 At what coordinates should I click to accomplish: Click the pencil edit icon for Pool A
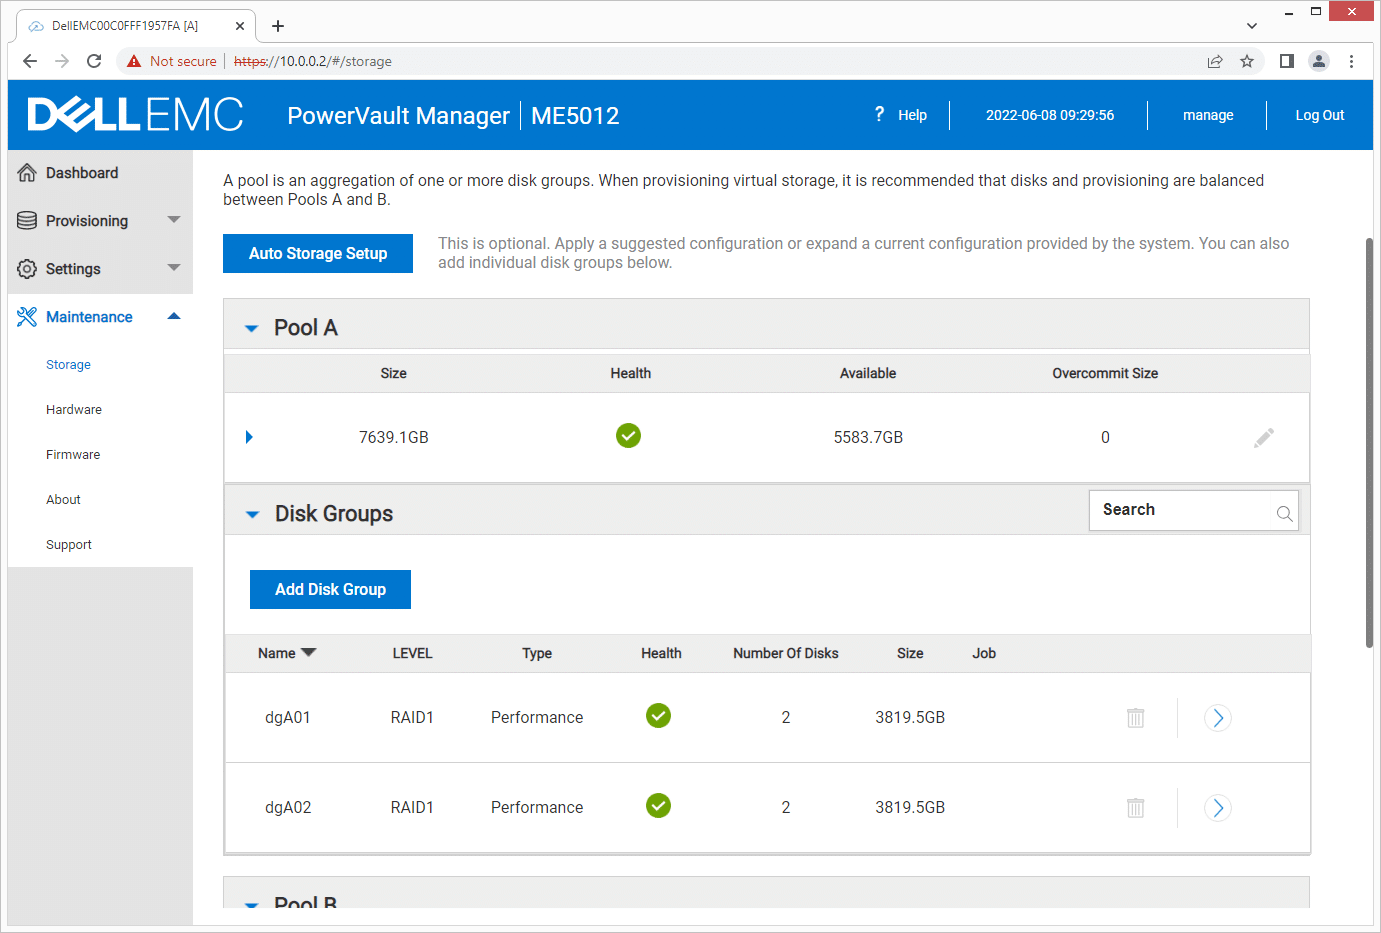pyautogui.click(x=1264, y=438)
